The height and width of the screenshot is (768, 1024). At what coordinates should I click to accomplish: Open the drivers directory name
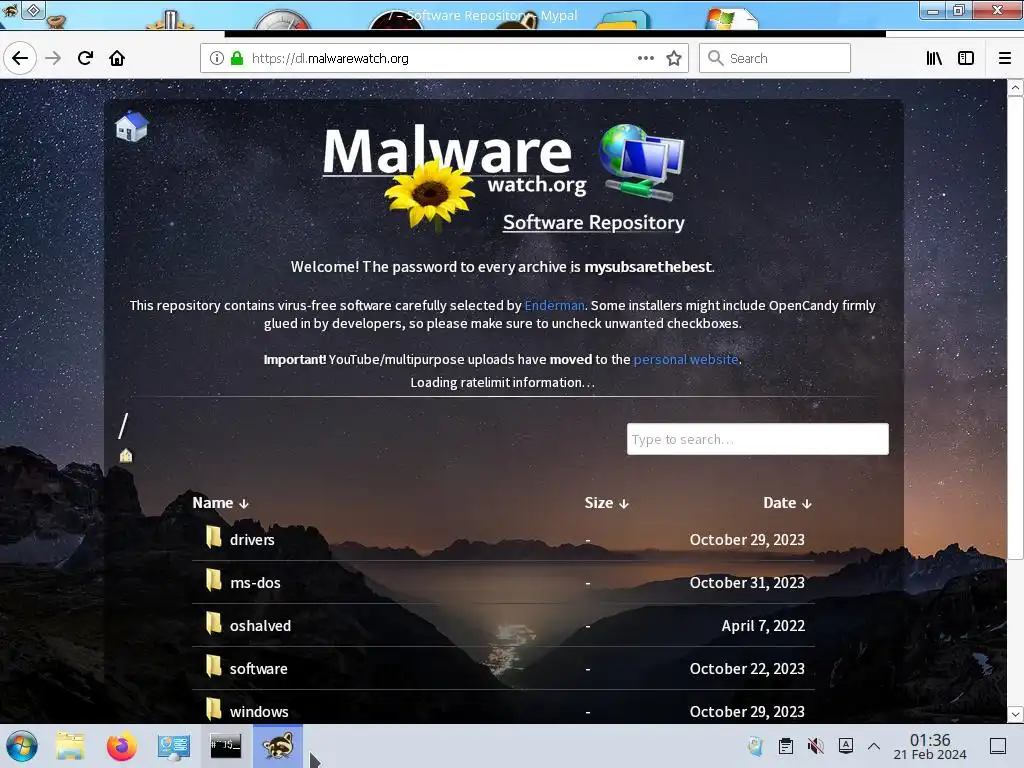(x=252, y=539)
